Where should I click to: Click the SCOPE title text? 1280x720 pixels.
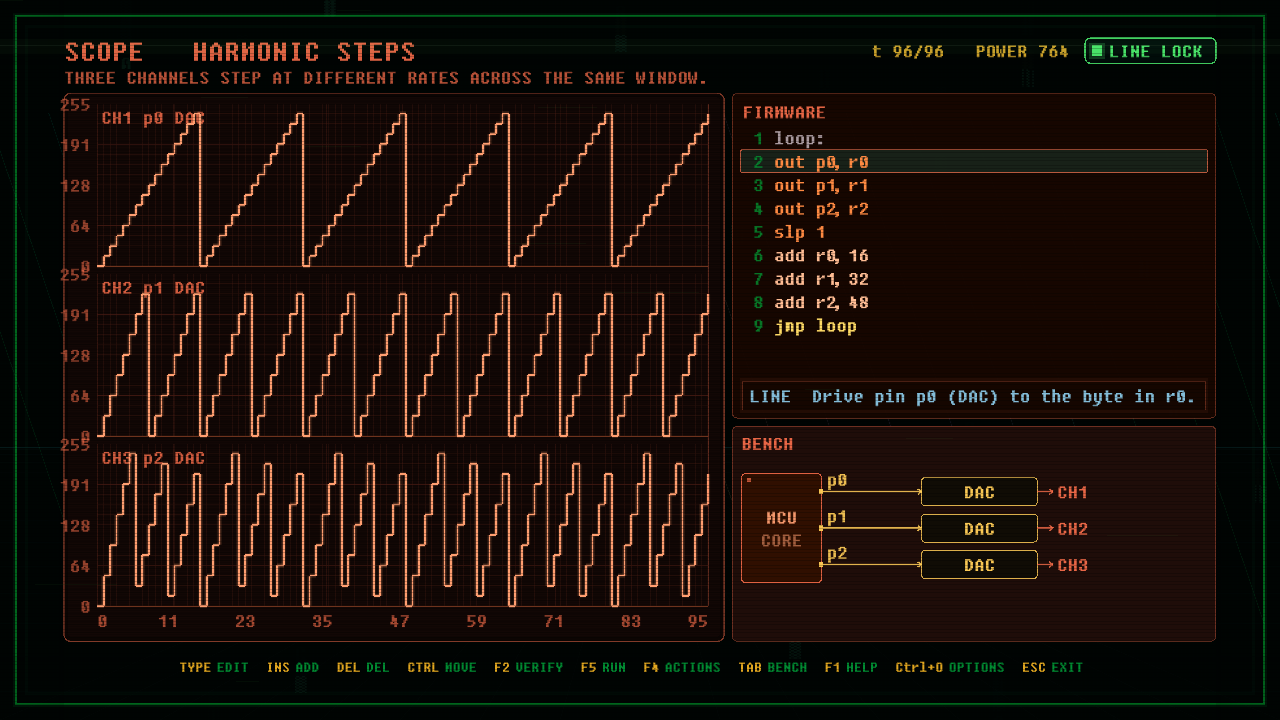click(104, 52)
